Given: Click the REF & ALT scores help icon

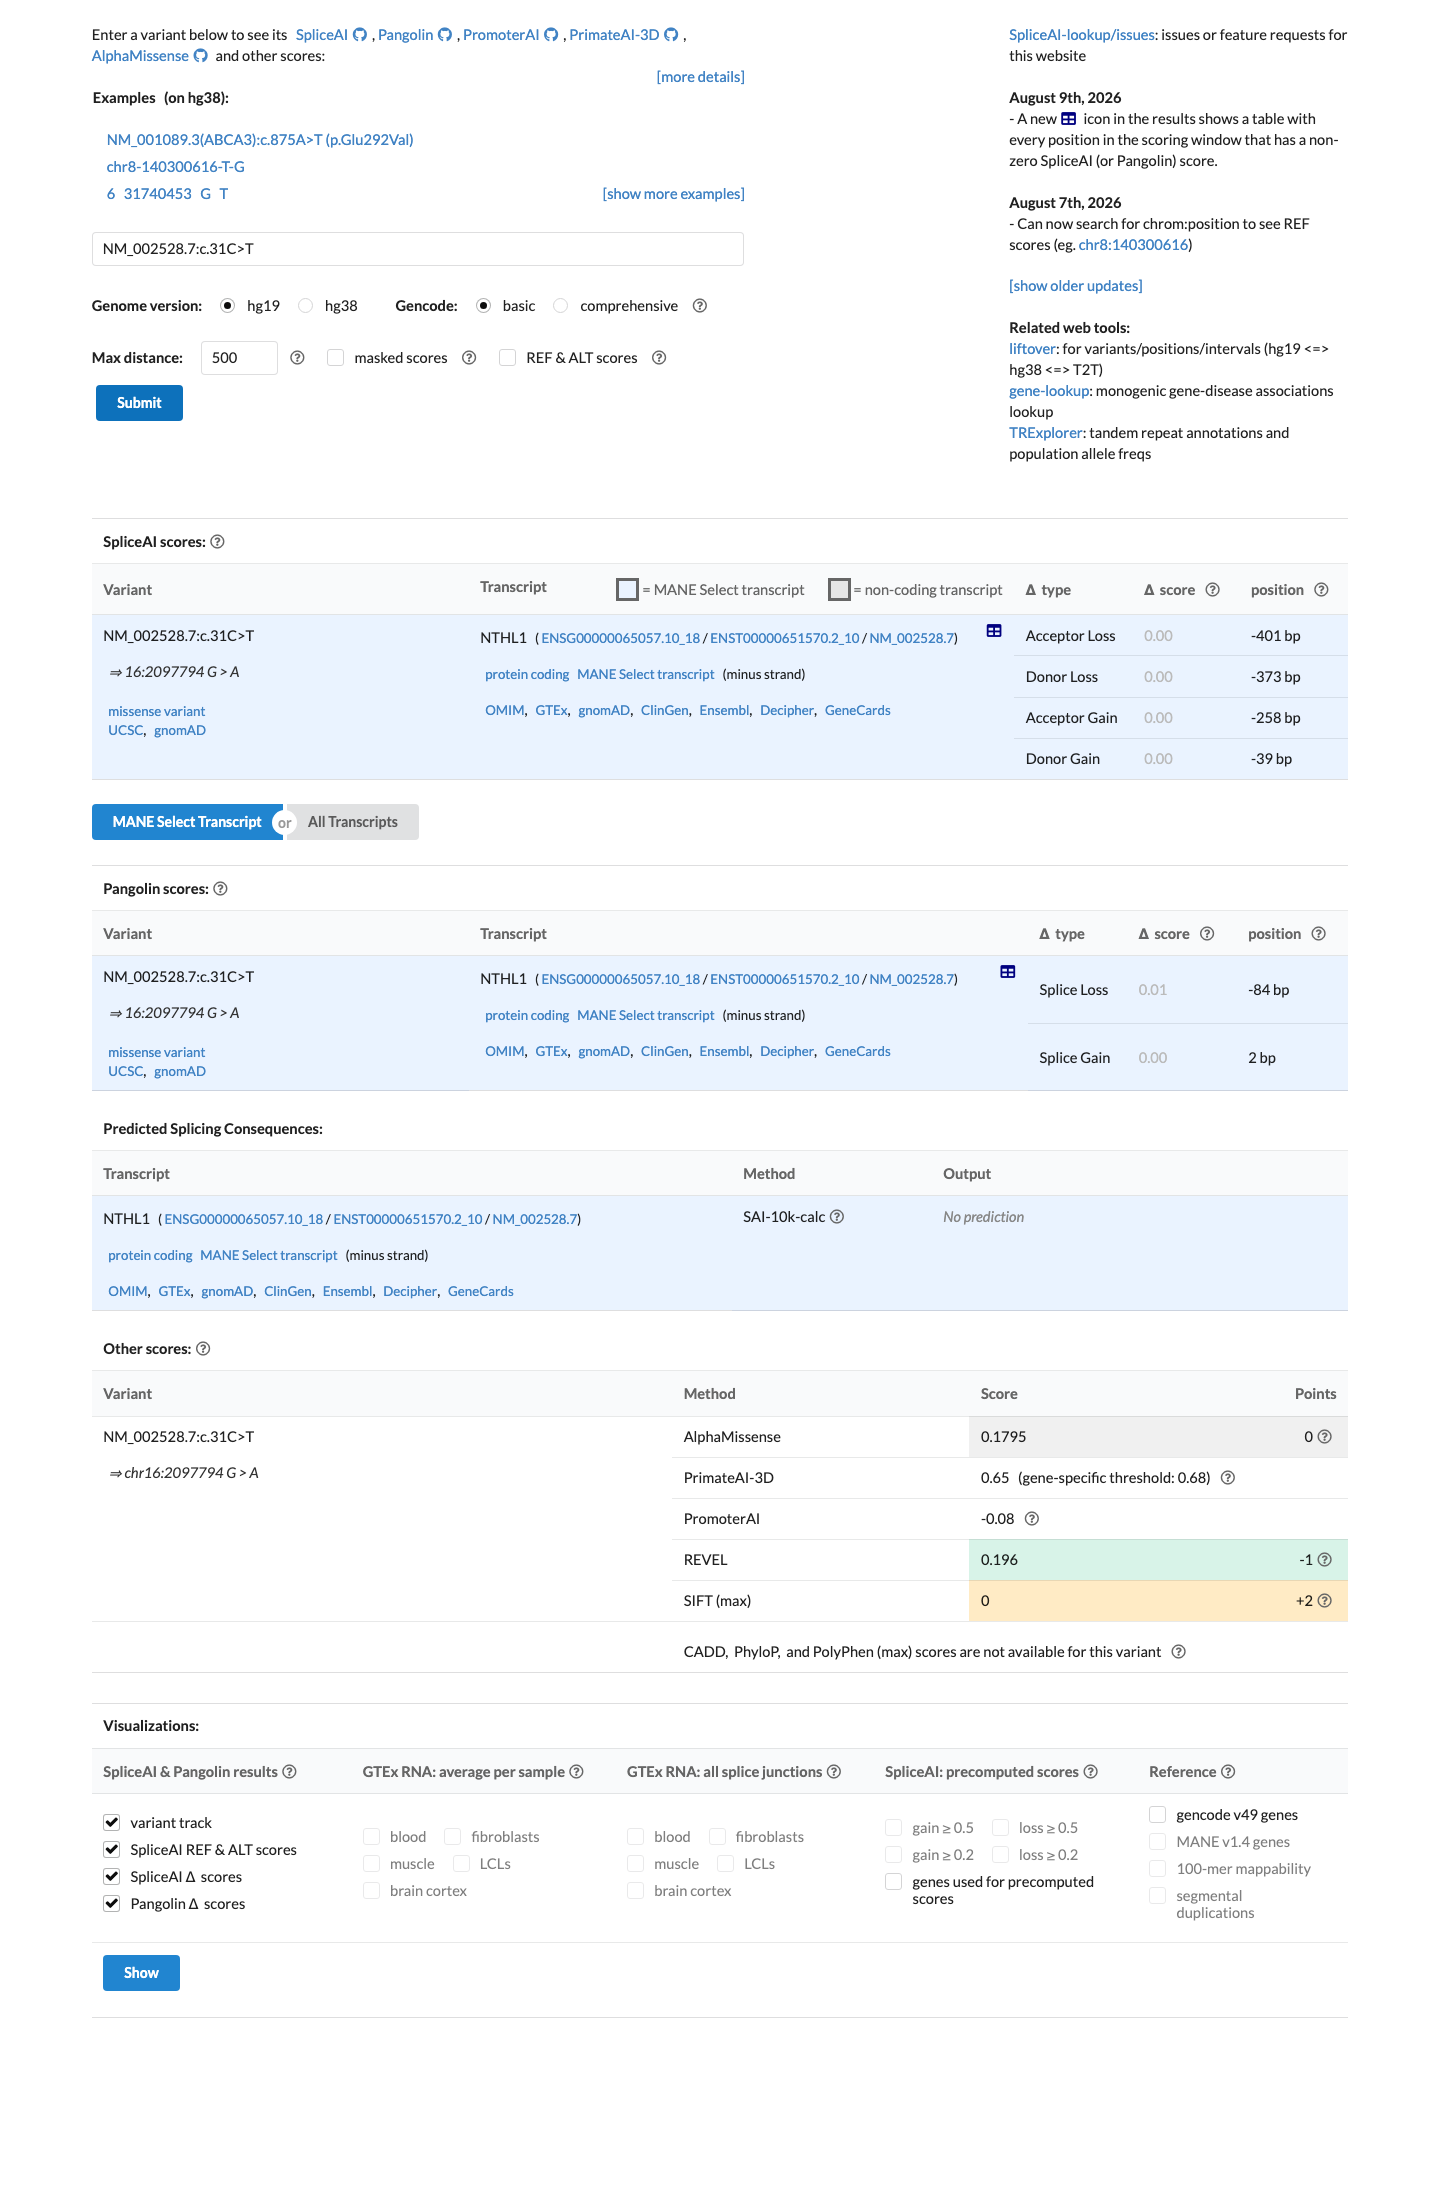Looking at the screenshot, I should [x=659, y=358].
